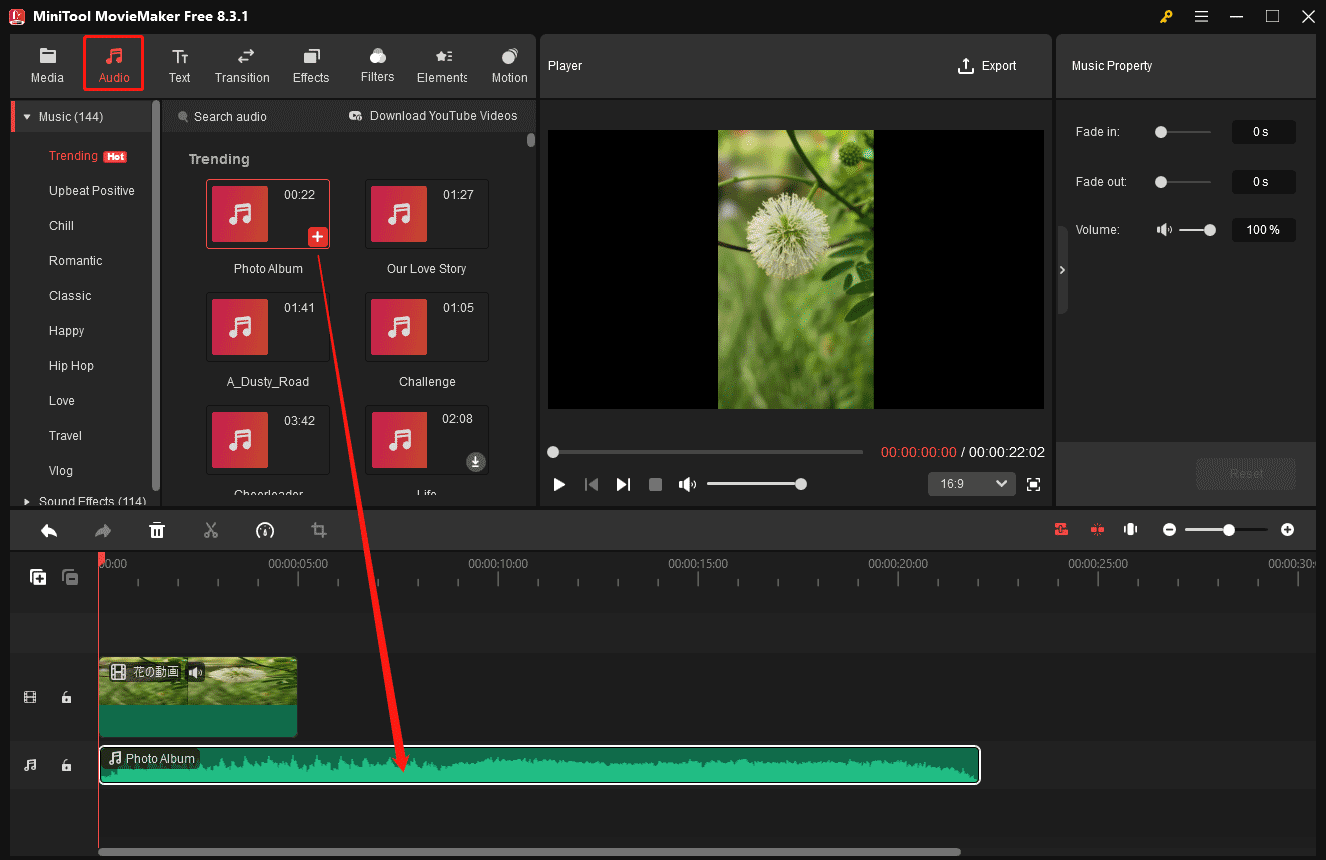Viewport: 1326px width, 860px height.
Task: Delete the selected clip with trash icon
Action: coord(157,530)
